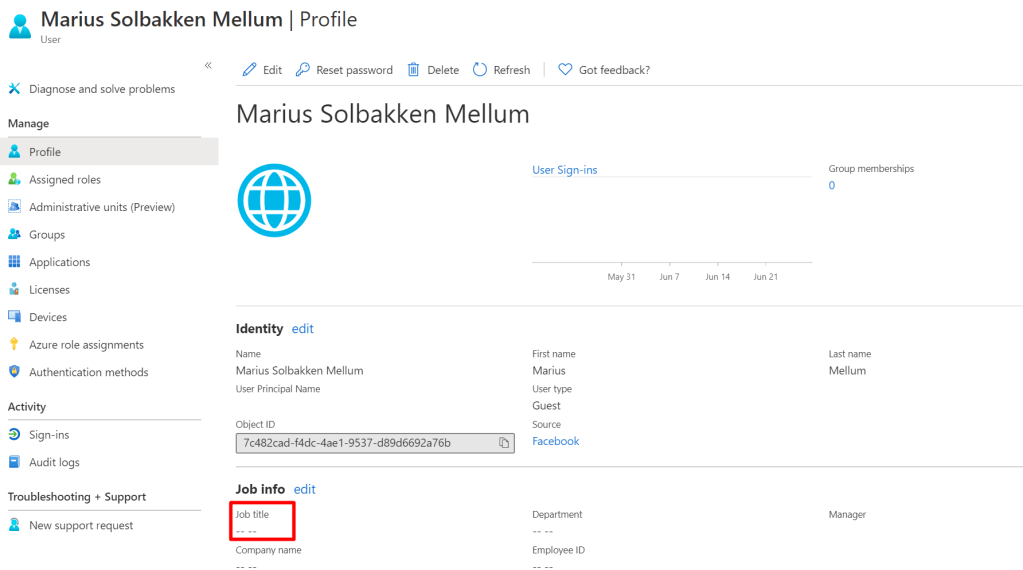Open Authentication methods page
This screenshot has width=1023, height=570.
(88, 372)
